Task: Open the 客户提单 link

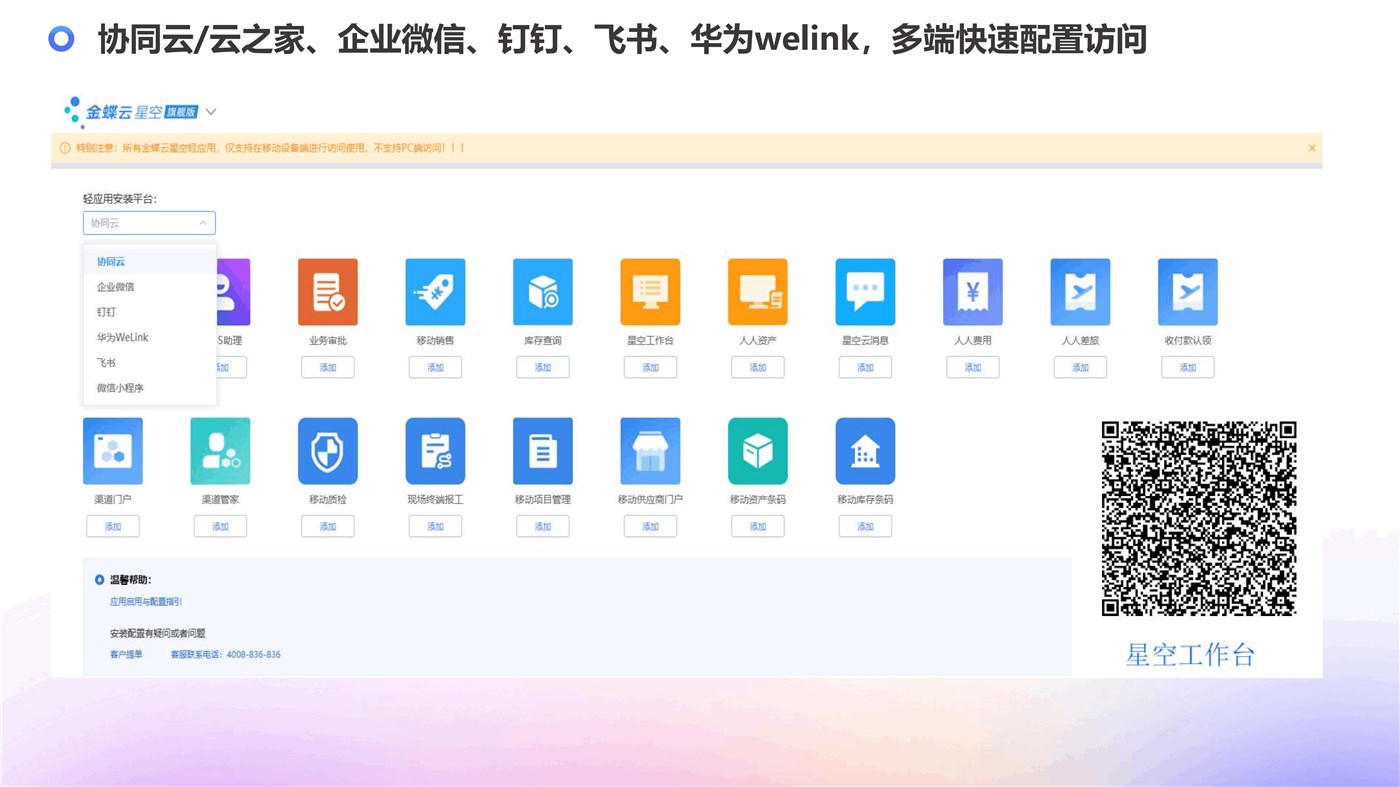Action: coord(126,655)
